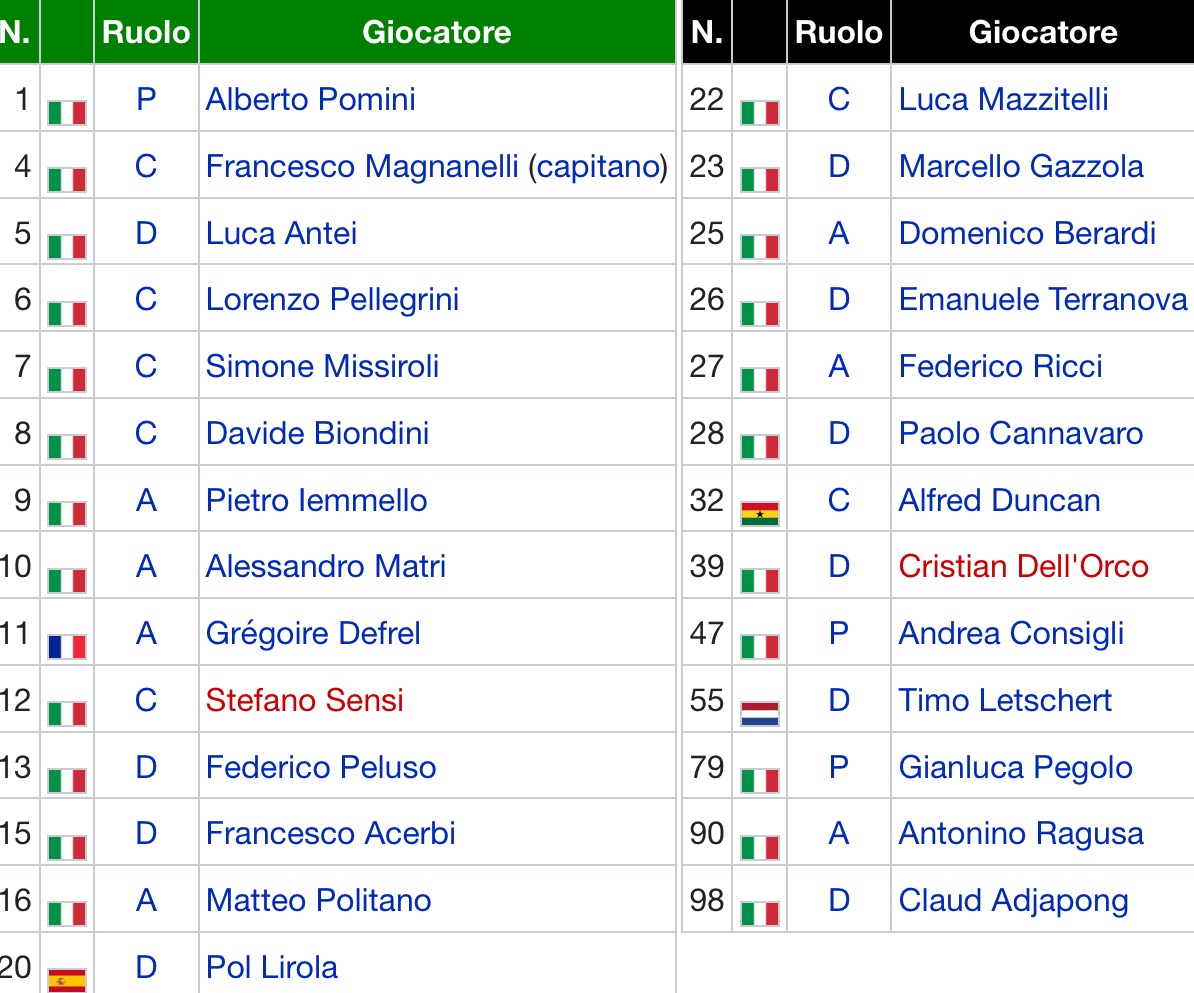
Task: Click the Italian flag beside Alberto Pomini
Action: (67, 112)
